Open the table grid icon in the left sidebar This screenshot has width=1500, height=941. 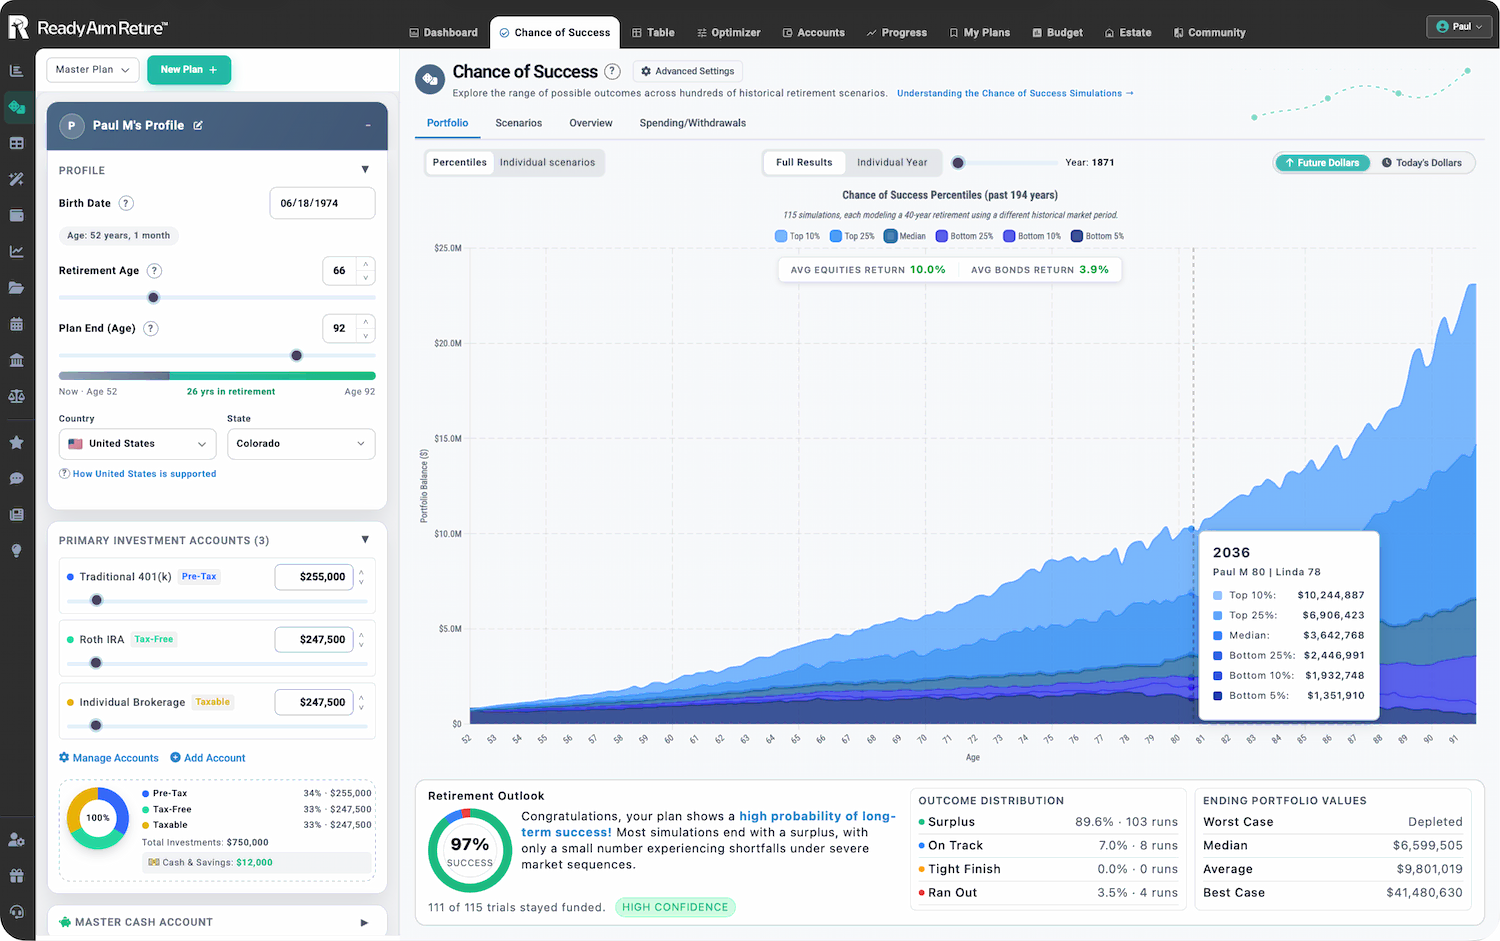(17, 143)
